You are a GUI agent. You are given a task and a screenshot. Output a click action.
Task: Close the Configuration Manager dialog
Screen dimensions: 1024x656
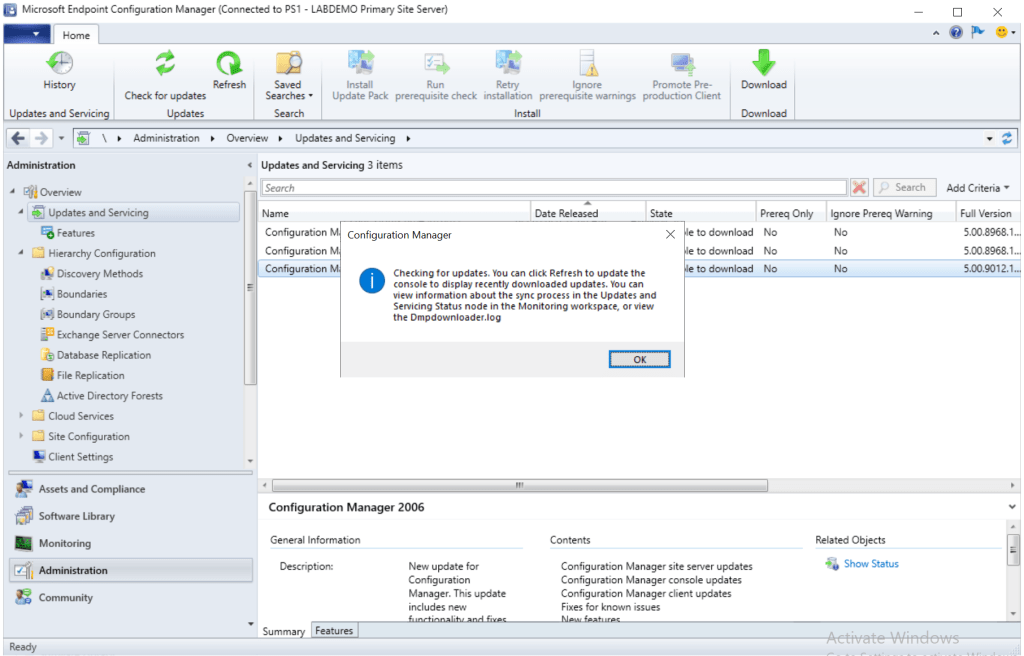tap(670, 235)
